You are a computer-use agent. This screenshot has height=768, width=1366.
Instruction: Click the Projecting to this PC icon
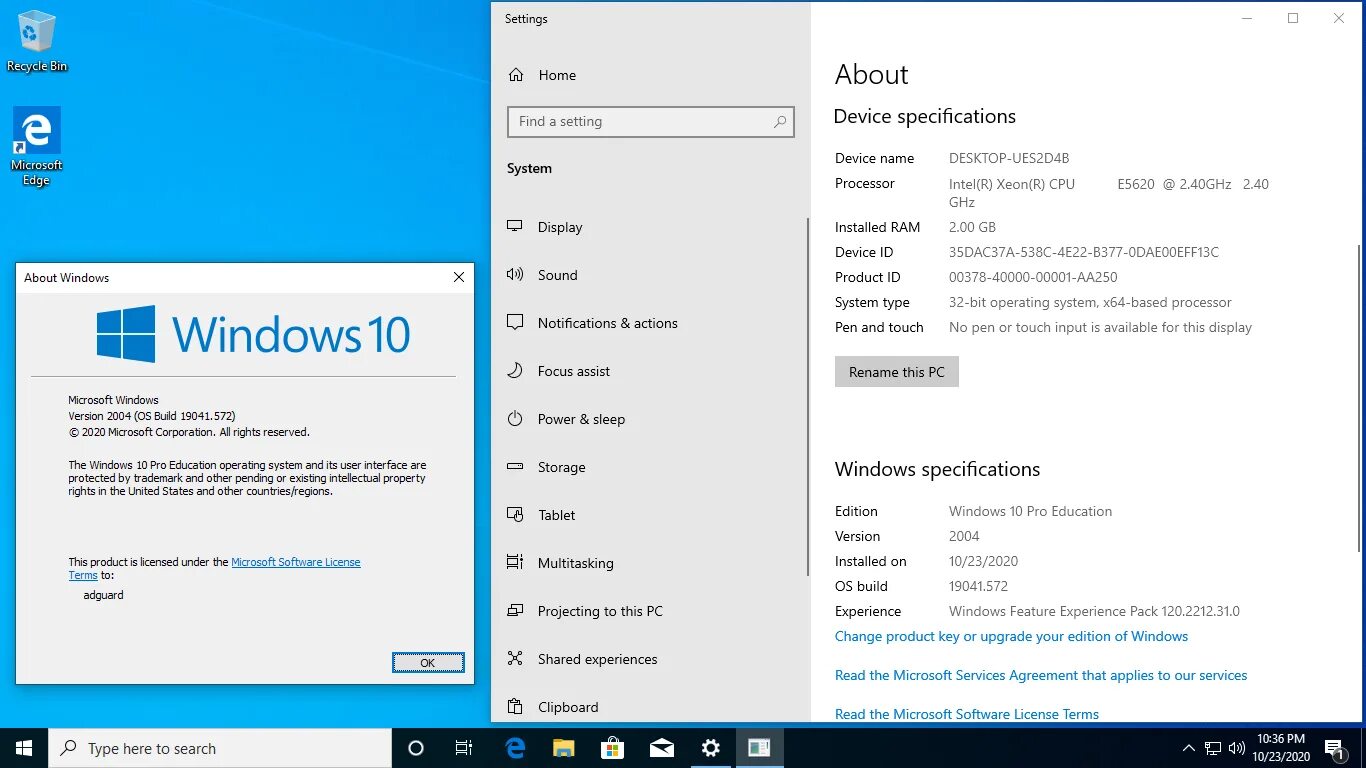[515, 611]
